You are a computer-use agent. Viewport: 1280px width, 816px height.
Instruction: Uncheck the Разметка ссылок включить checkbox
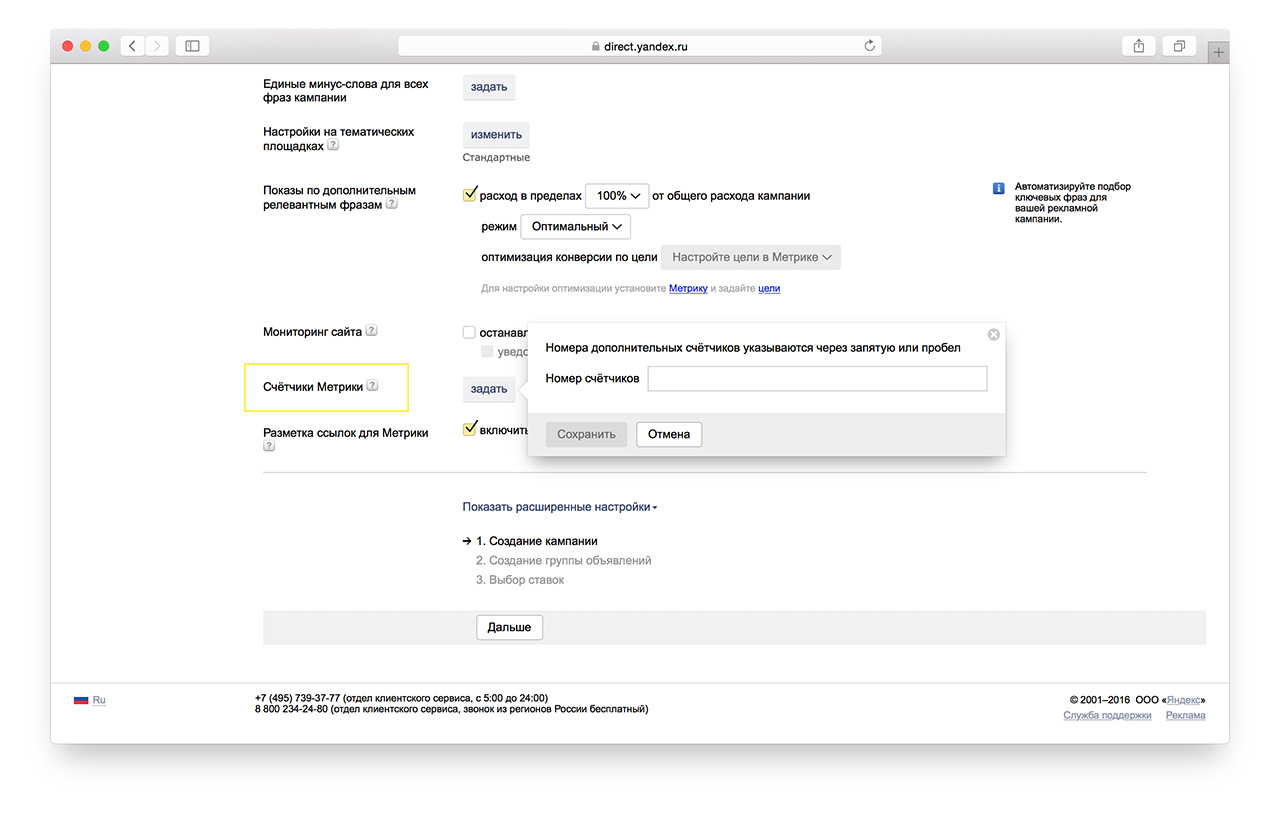click(470, 429)
